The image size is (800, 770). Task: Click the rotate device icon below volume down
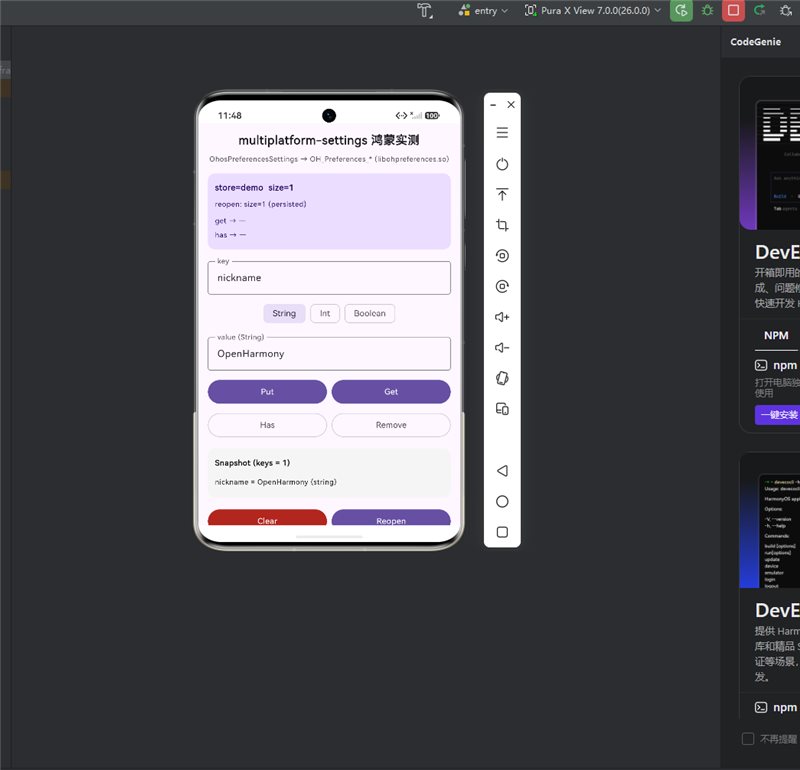pyautogui.click(x=502, y=378)
